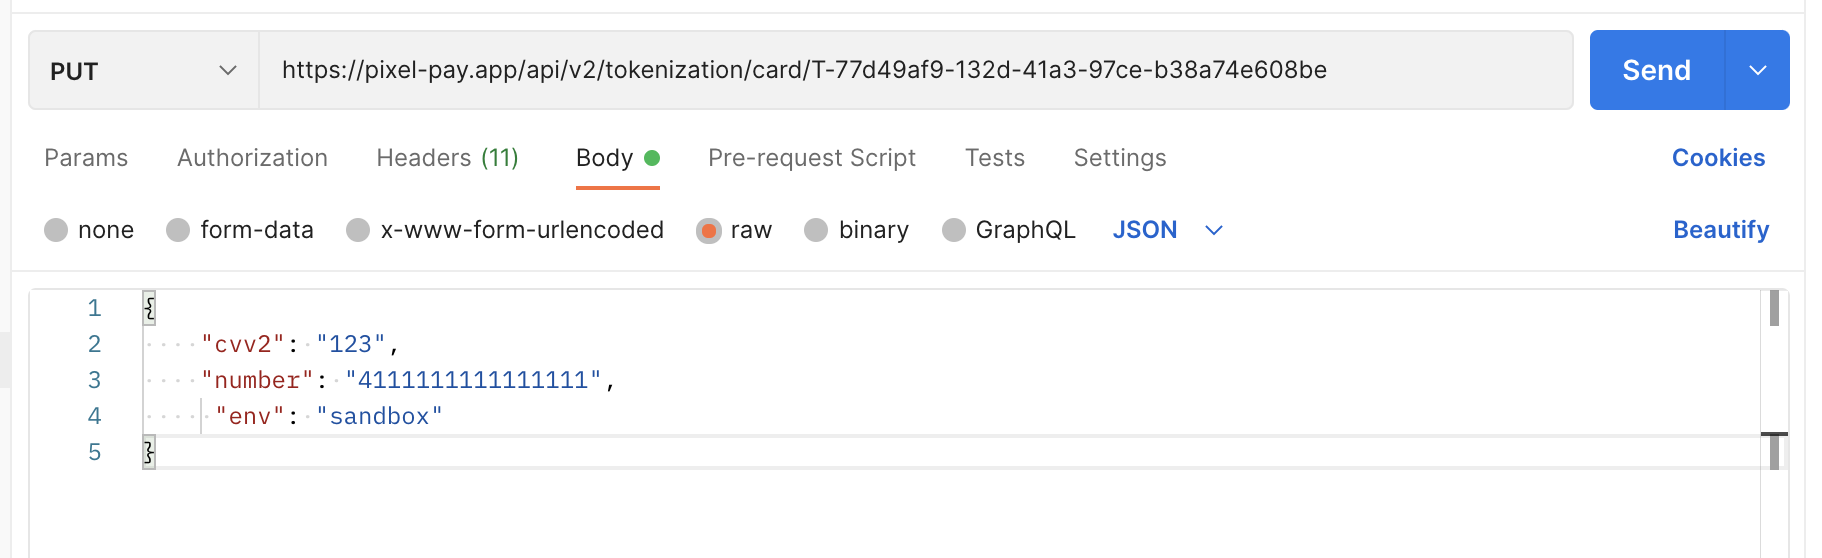Screen dimensions: 1822x558
Task: Select x-www-form-urlencoded body type
Action: click(x=358, y=230)
